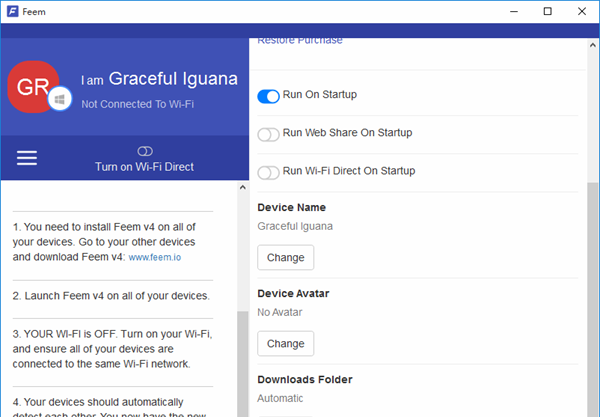Click instruction 2 'Launch Feem v4' text

pyautogui.click(x=111, y=296)
